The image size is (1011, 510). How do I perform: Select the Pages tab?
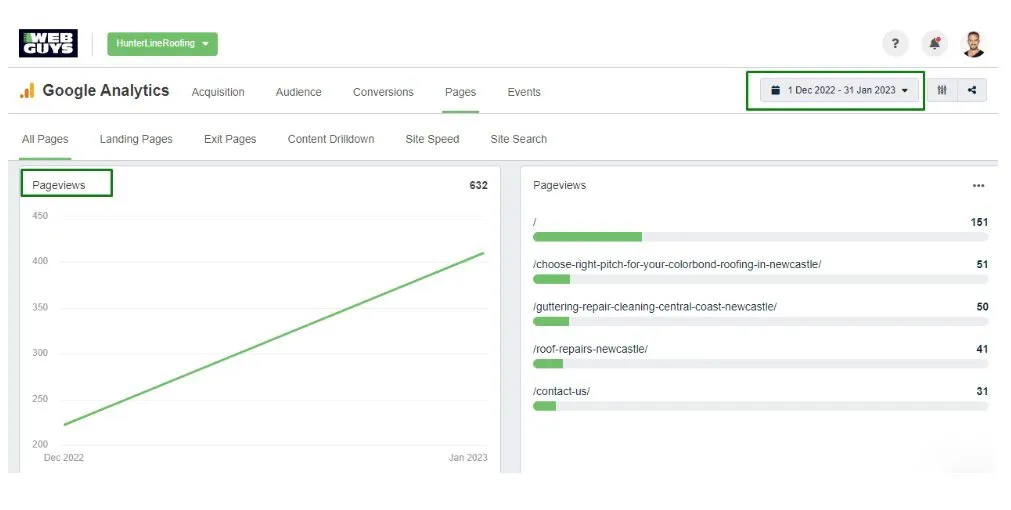[x=460, y=92]
